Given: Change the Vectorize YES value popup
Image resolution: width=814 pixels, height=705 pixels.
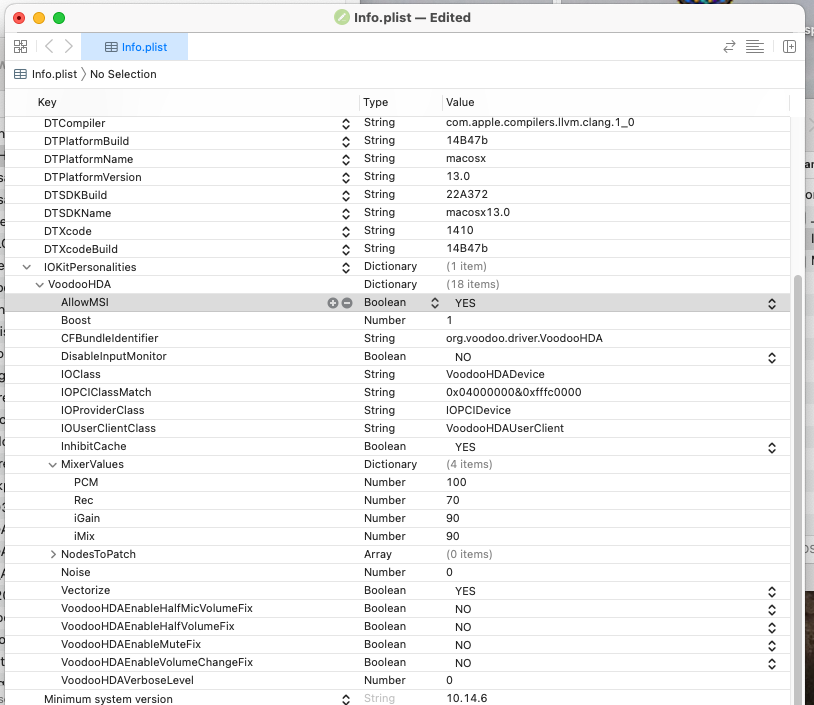Looking at the screenshot, I should point(772,592).
